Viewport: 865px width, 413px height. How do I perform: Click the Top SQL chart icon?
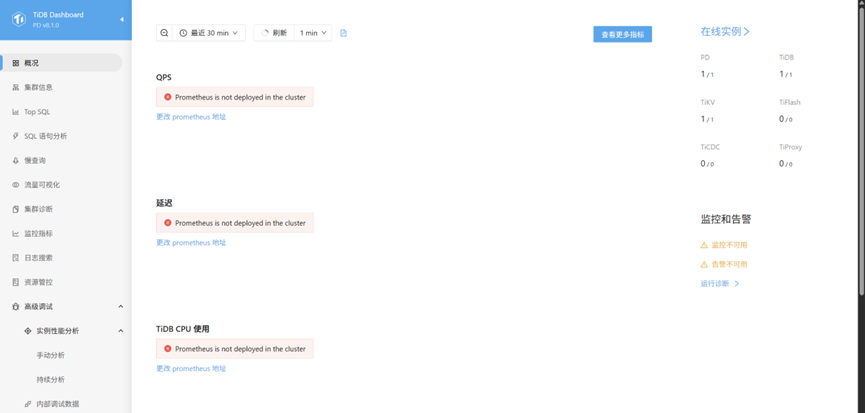(15, 112)
